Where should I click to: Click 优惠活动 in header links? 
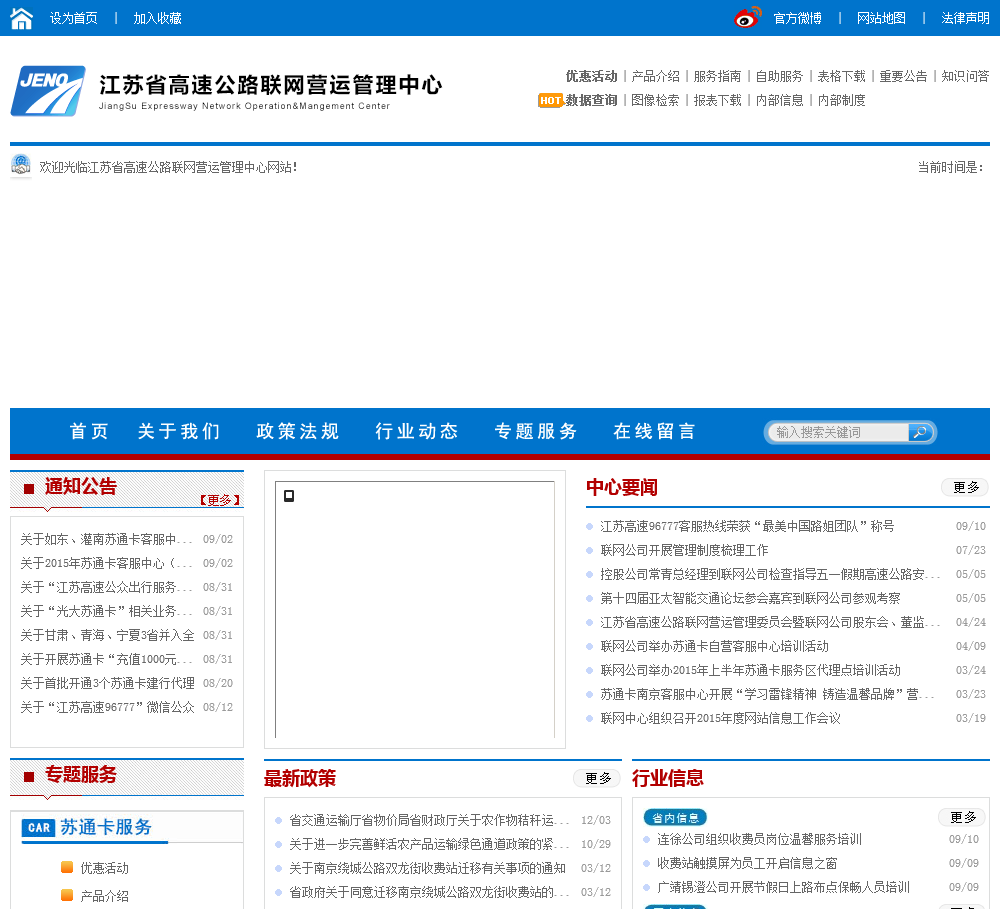coord(592,76)
